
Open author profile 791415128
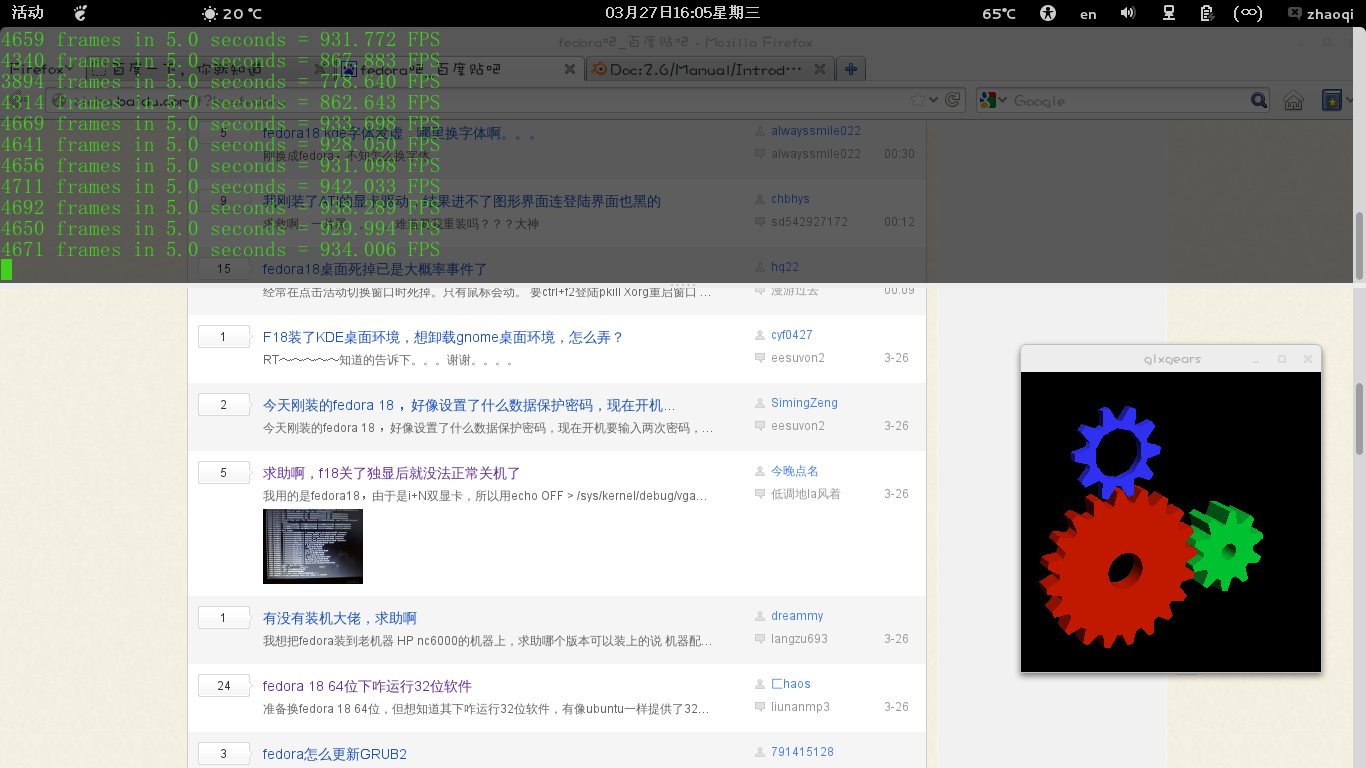tap(802, 752)
